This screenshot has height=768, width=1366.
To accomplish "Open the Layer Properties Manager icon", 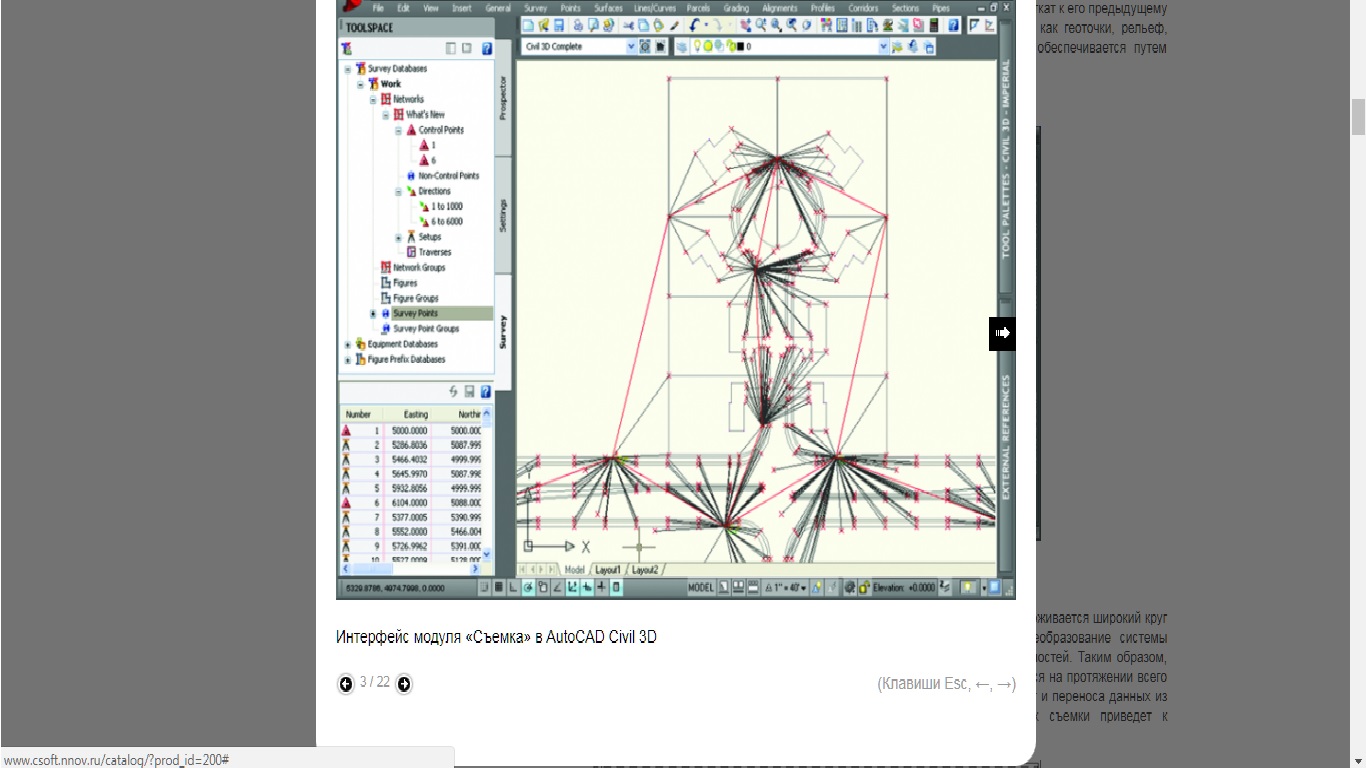I will pos(681,46).
